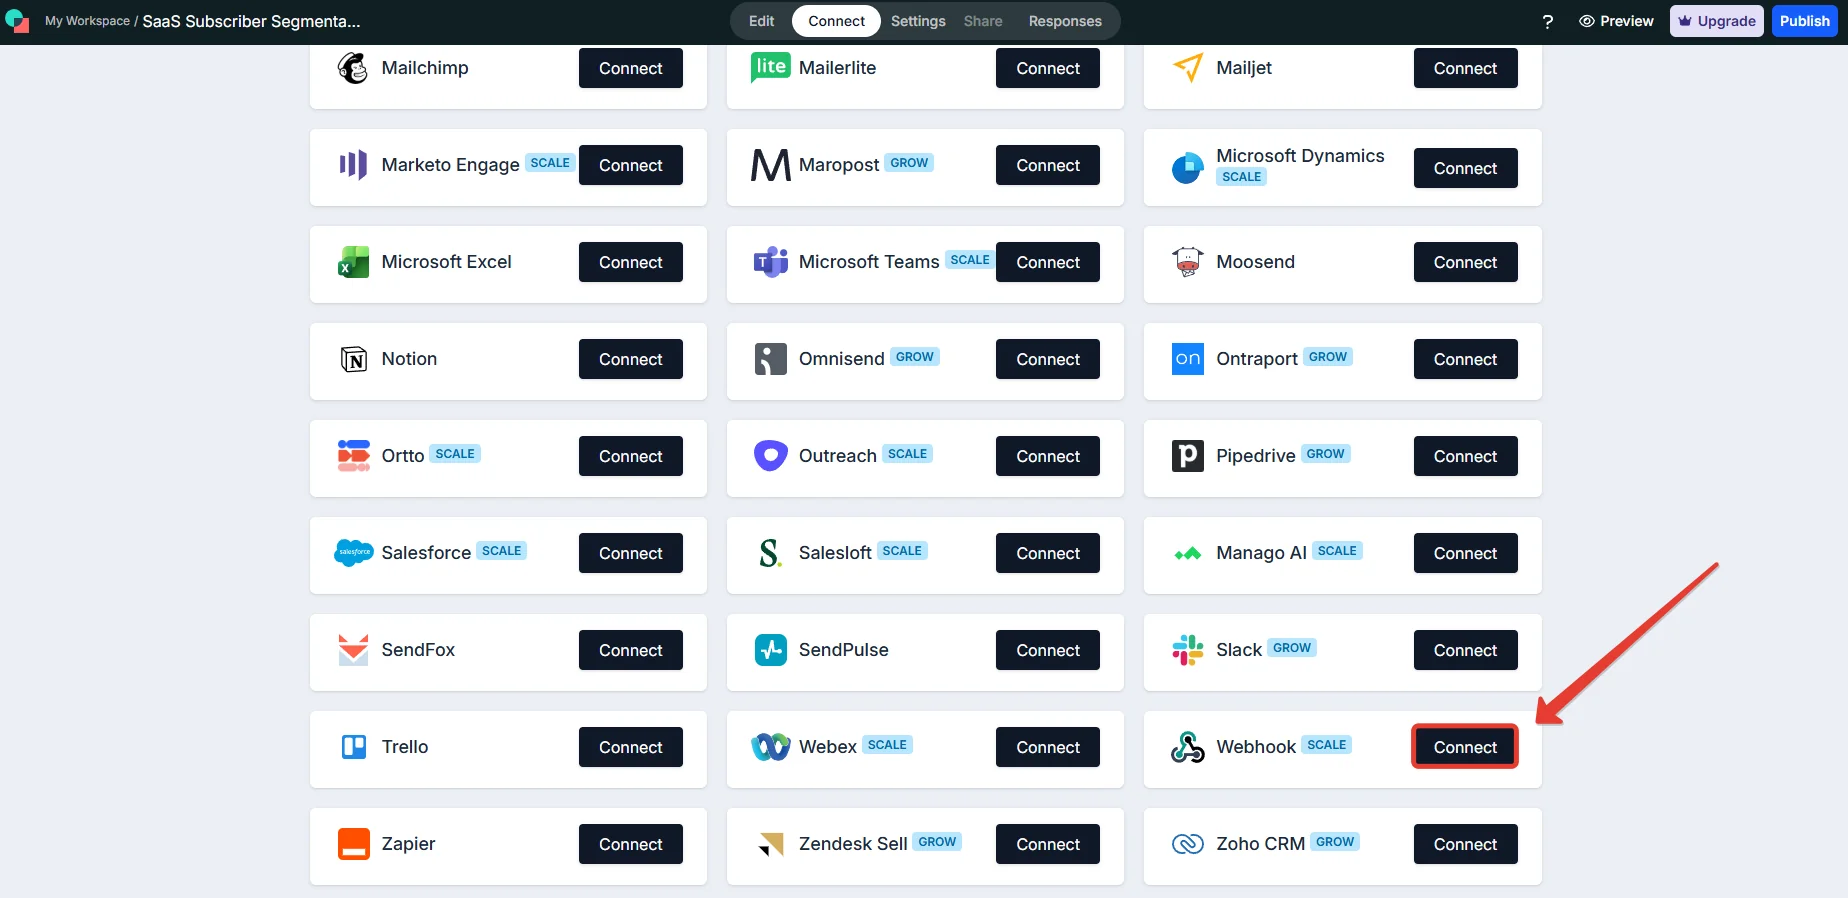Connect the Zendesk Sell integration

tap(1048, 844)
